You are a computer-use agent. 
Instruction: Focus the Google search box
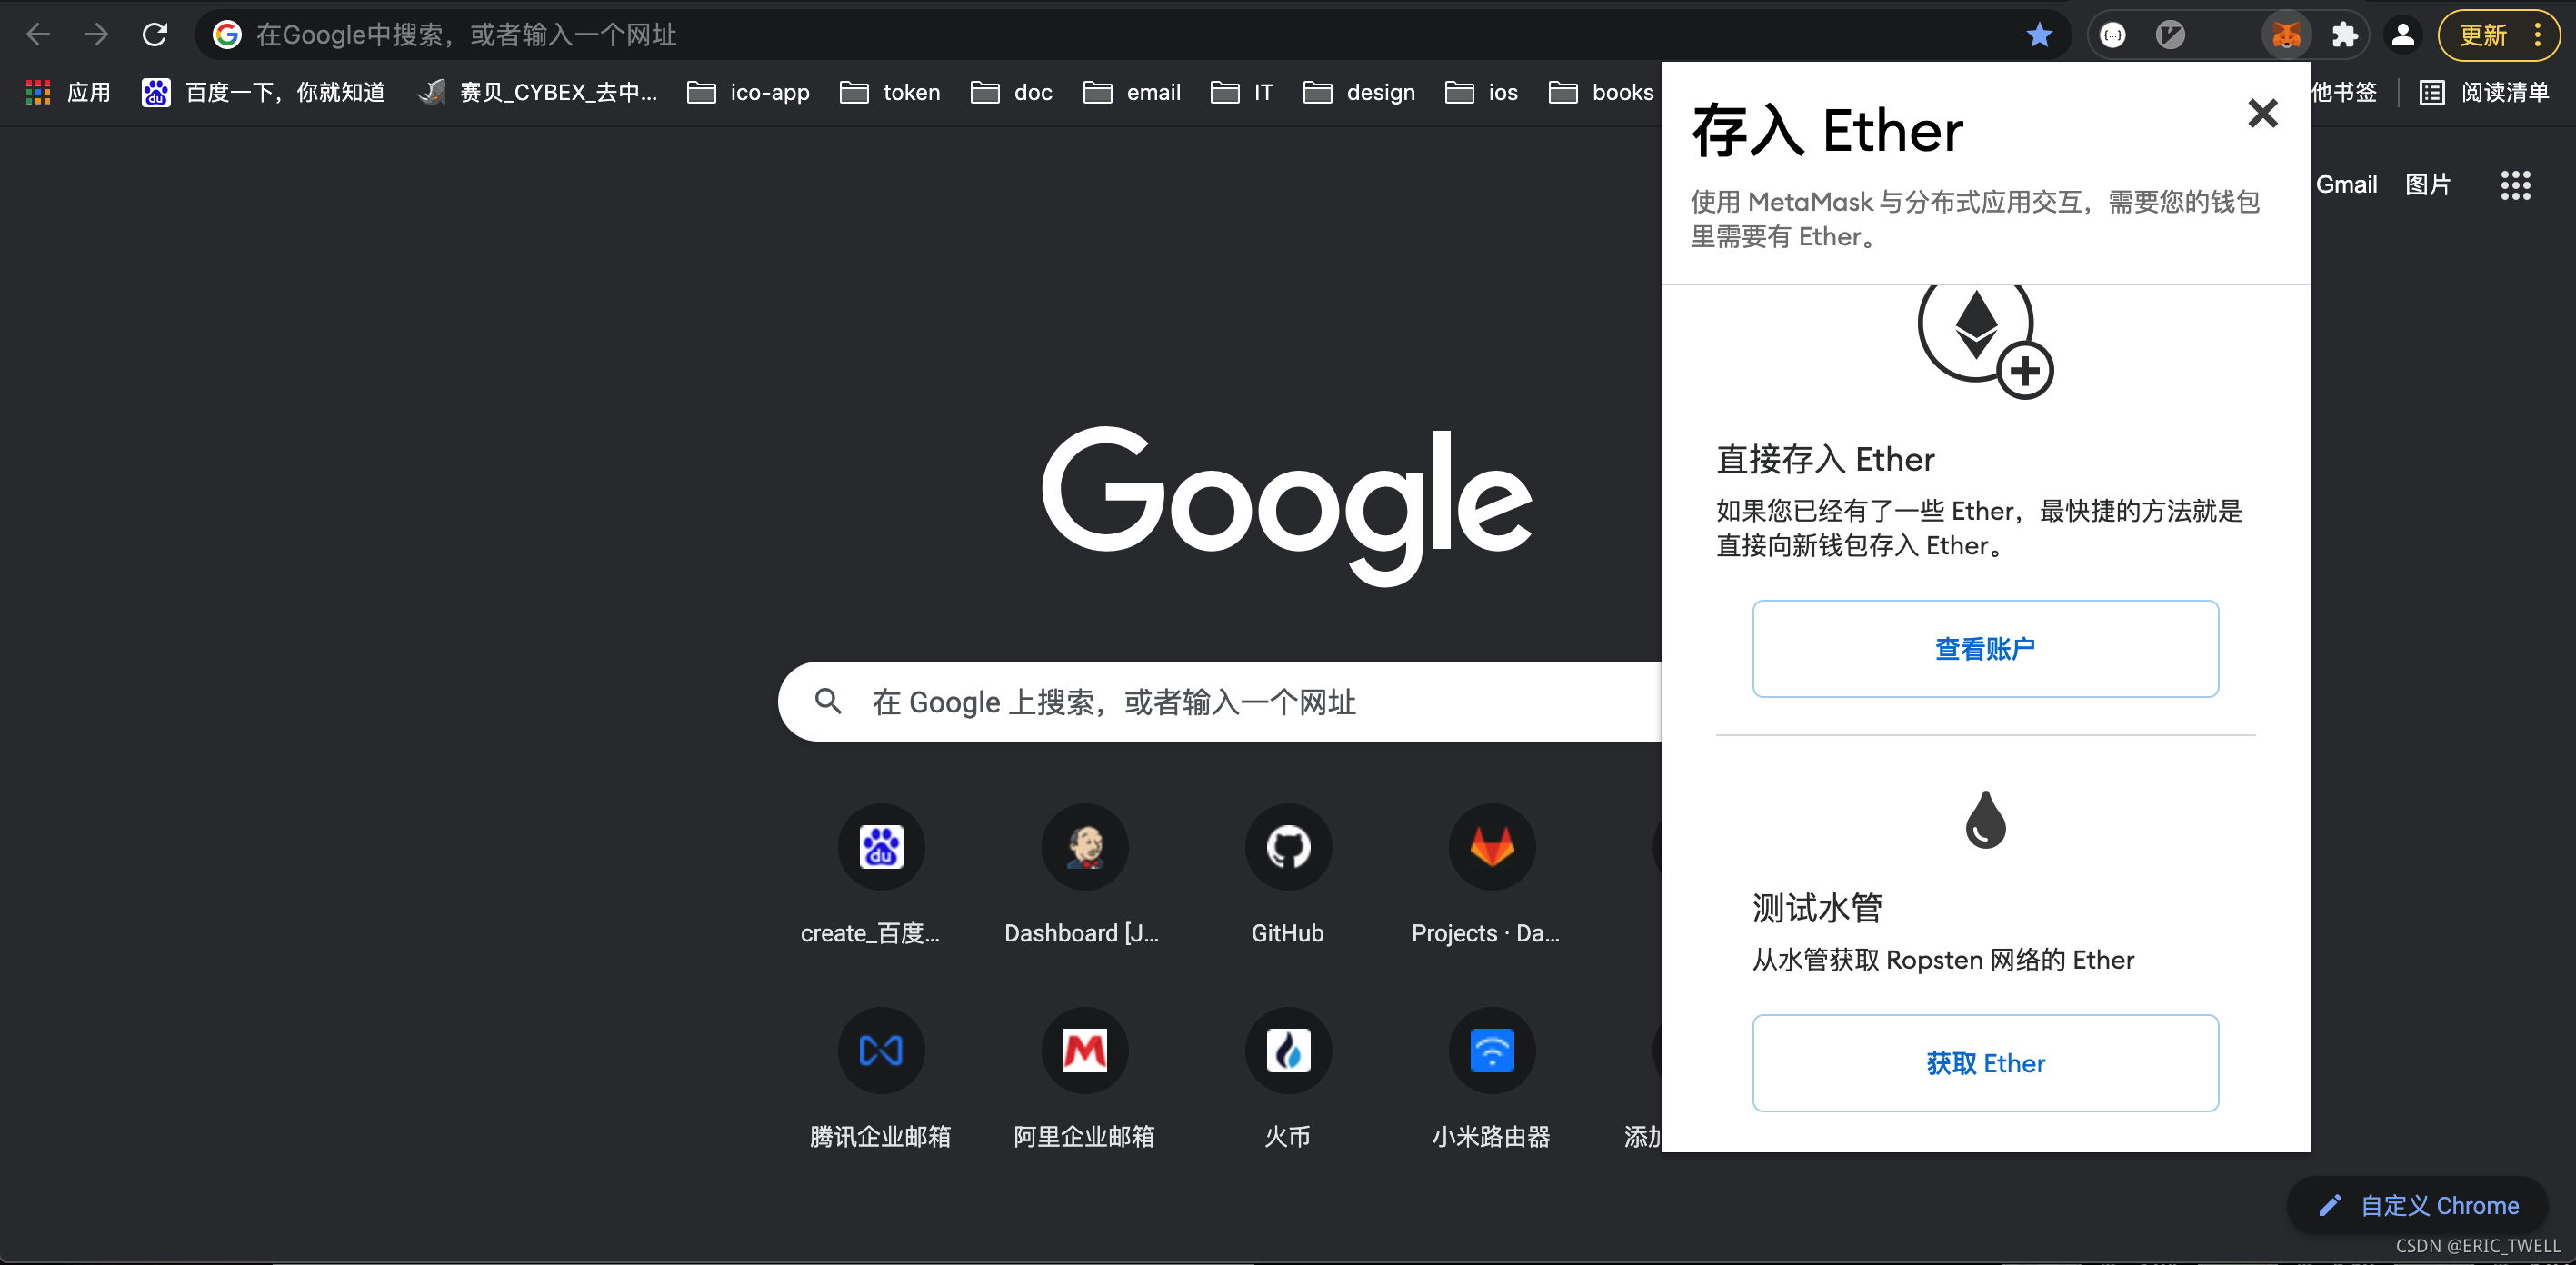(x=1220, y=702)
